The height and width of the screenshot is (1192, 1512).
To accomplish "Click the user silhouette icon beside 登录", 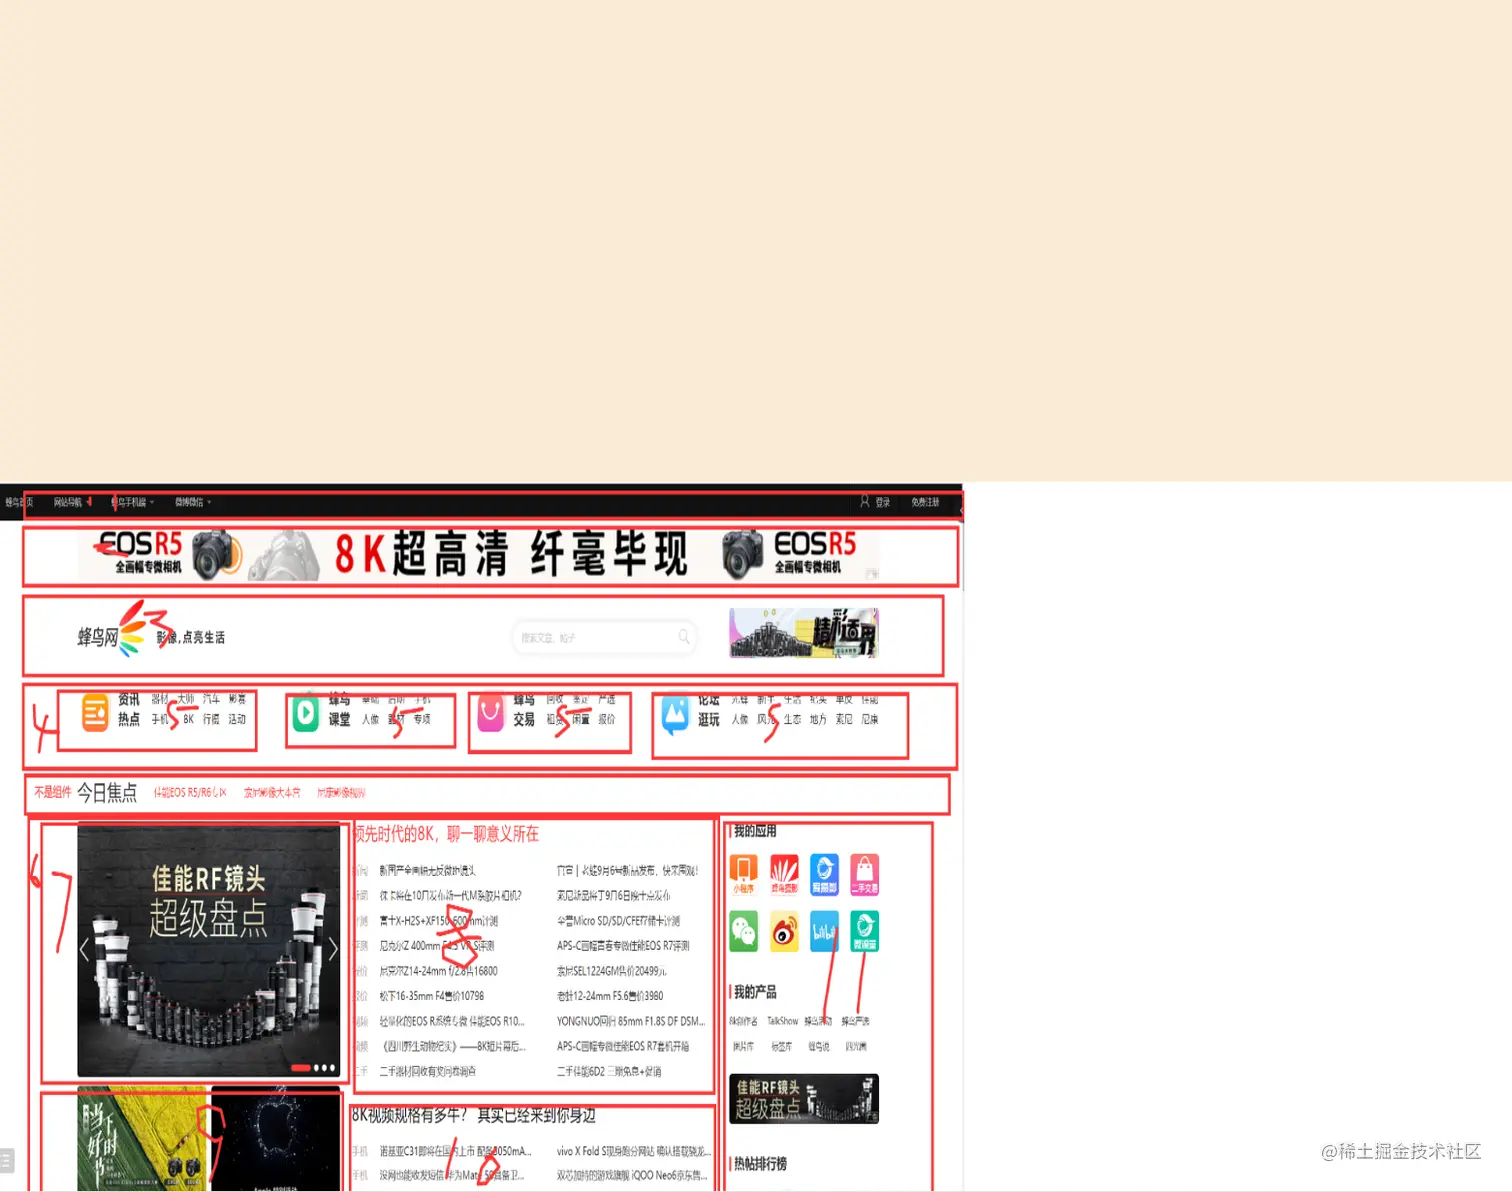I will pos(865,501).
